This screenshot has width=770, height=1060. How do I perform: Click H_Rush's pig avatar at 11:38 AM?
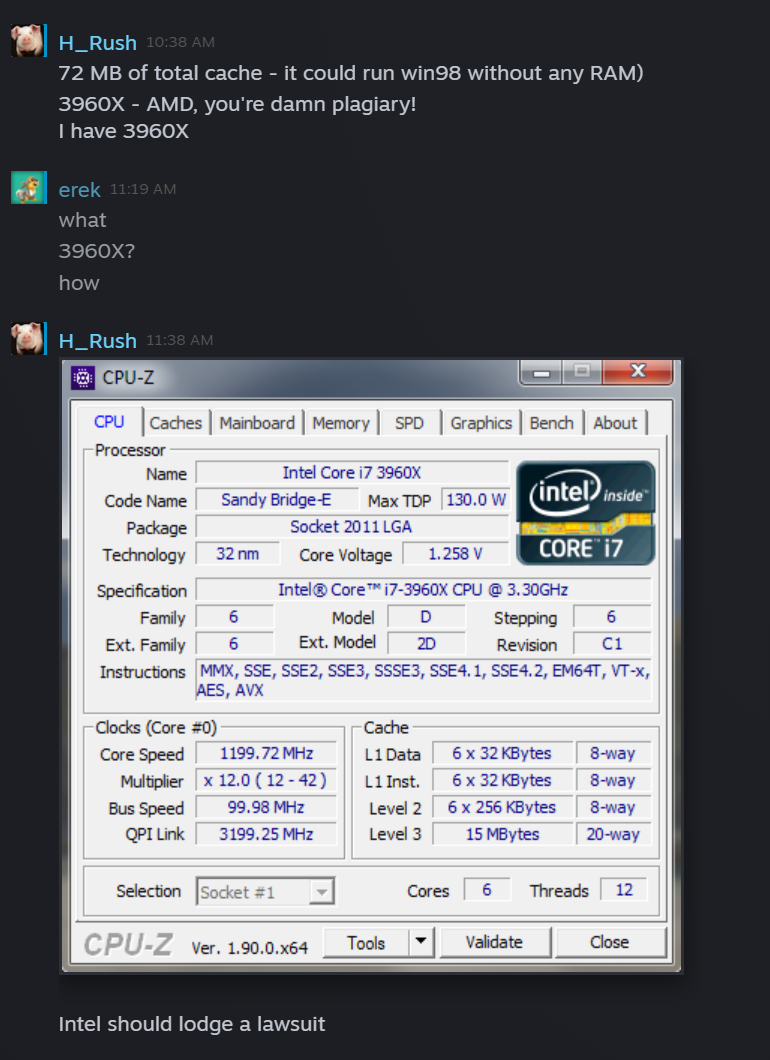(x=27, y=338)
